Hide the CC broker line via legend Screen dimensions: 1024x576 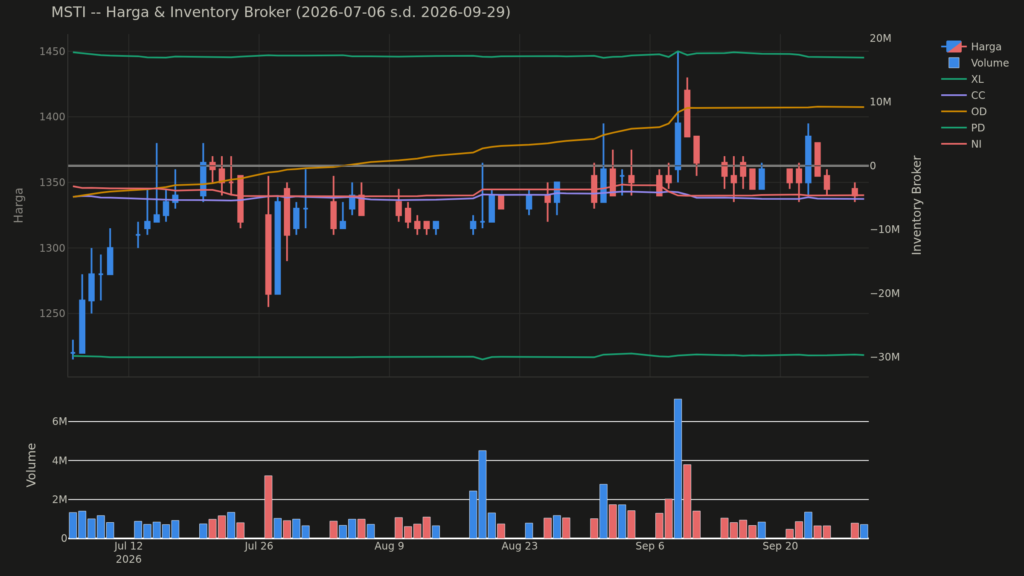(x=963, y=95)
